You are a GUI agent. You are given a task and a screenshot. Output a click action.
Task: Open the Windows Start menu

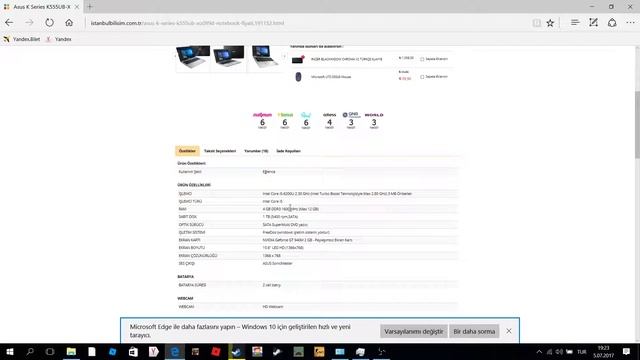(x=9, y=352)
